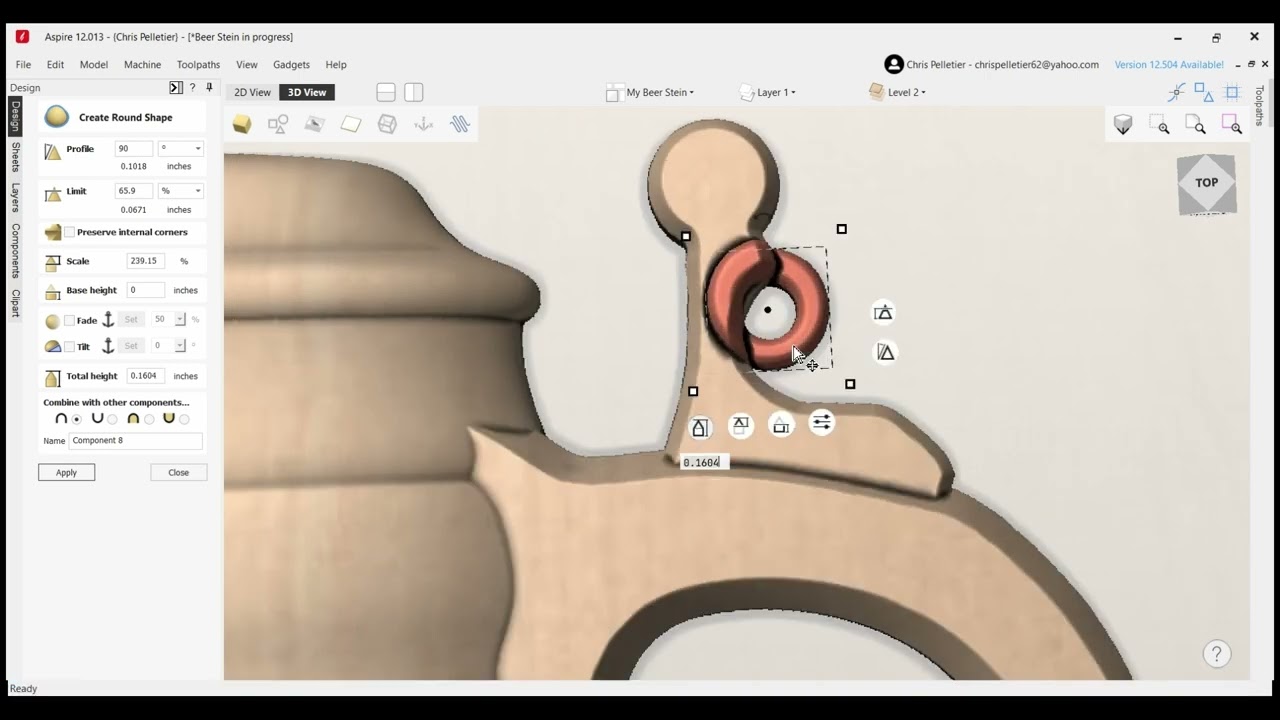The image size is (1280, 720).
Task: Click the zoom-to-box magnifier icon
Action: [x=1159, y=125]
